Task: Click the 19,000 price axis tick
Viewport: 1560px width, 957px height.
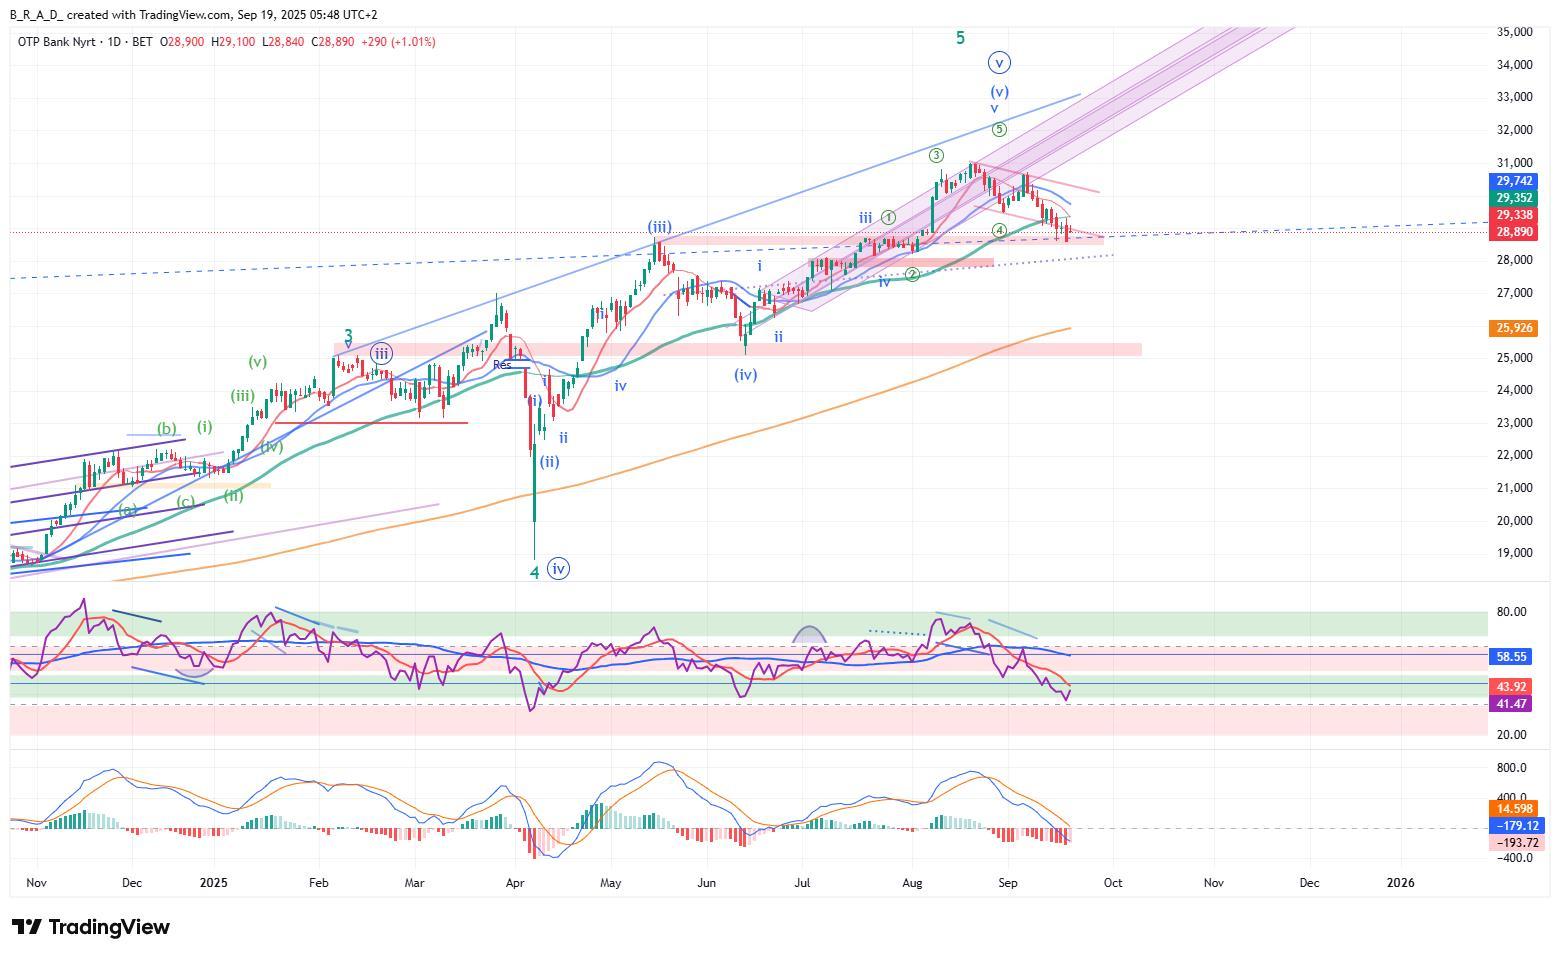Action: point(1514,553)
